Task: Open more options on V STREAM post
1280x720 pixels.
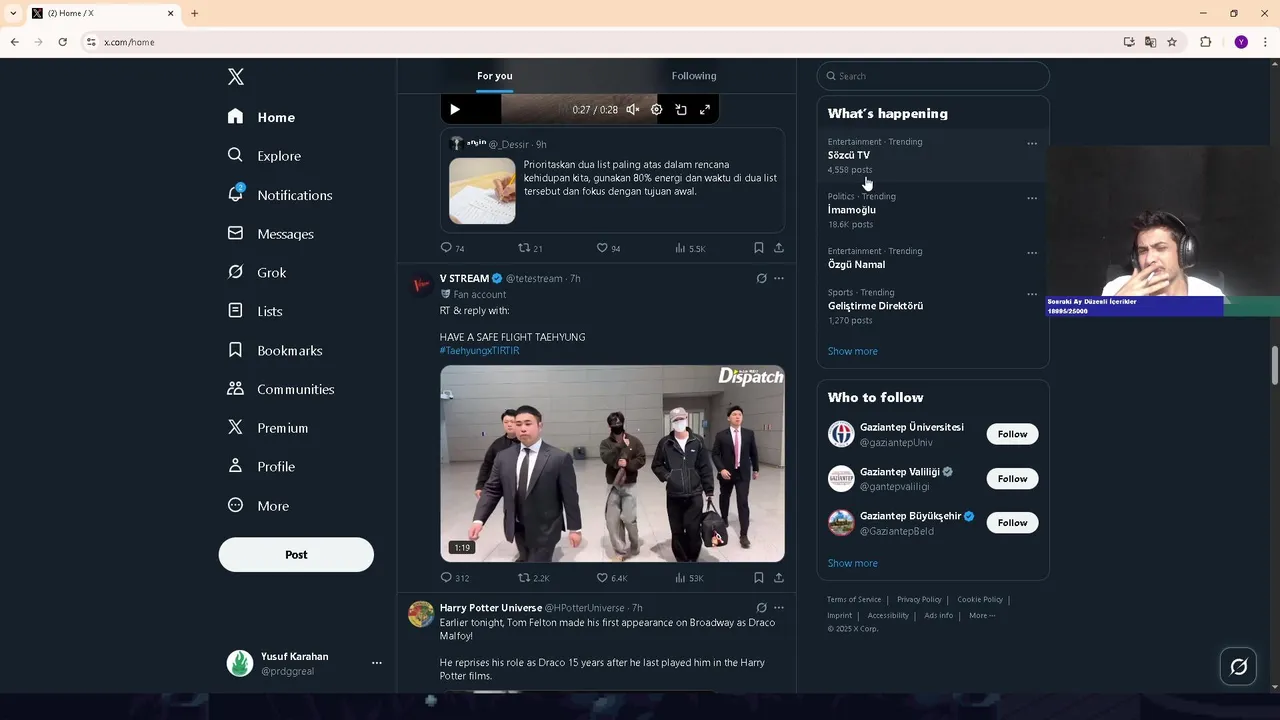Action: [x=779, y=278]
